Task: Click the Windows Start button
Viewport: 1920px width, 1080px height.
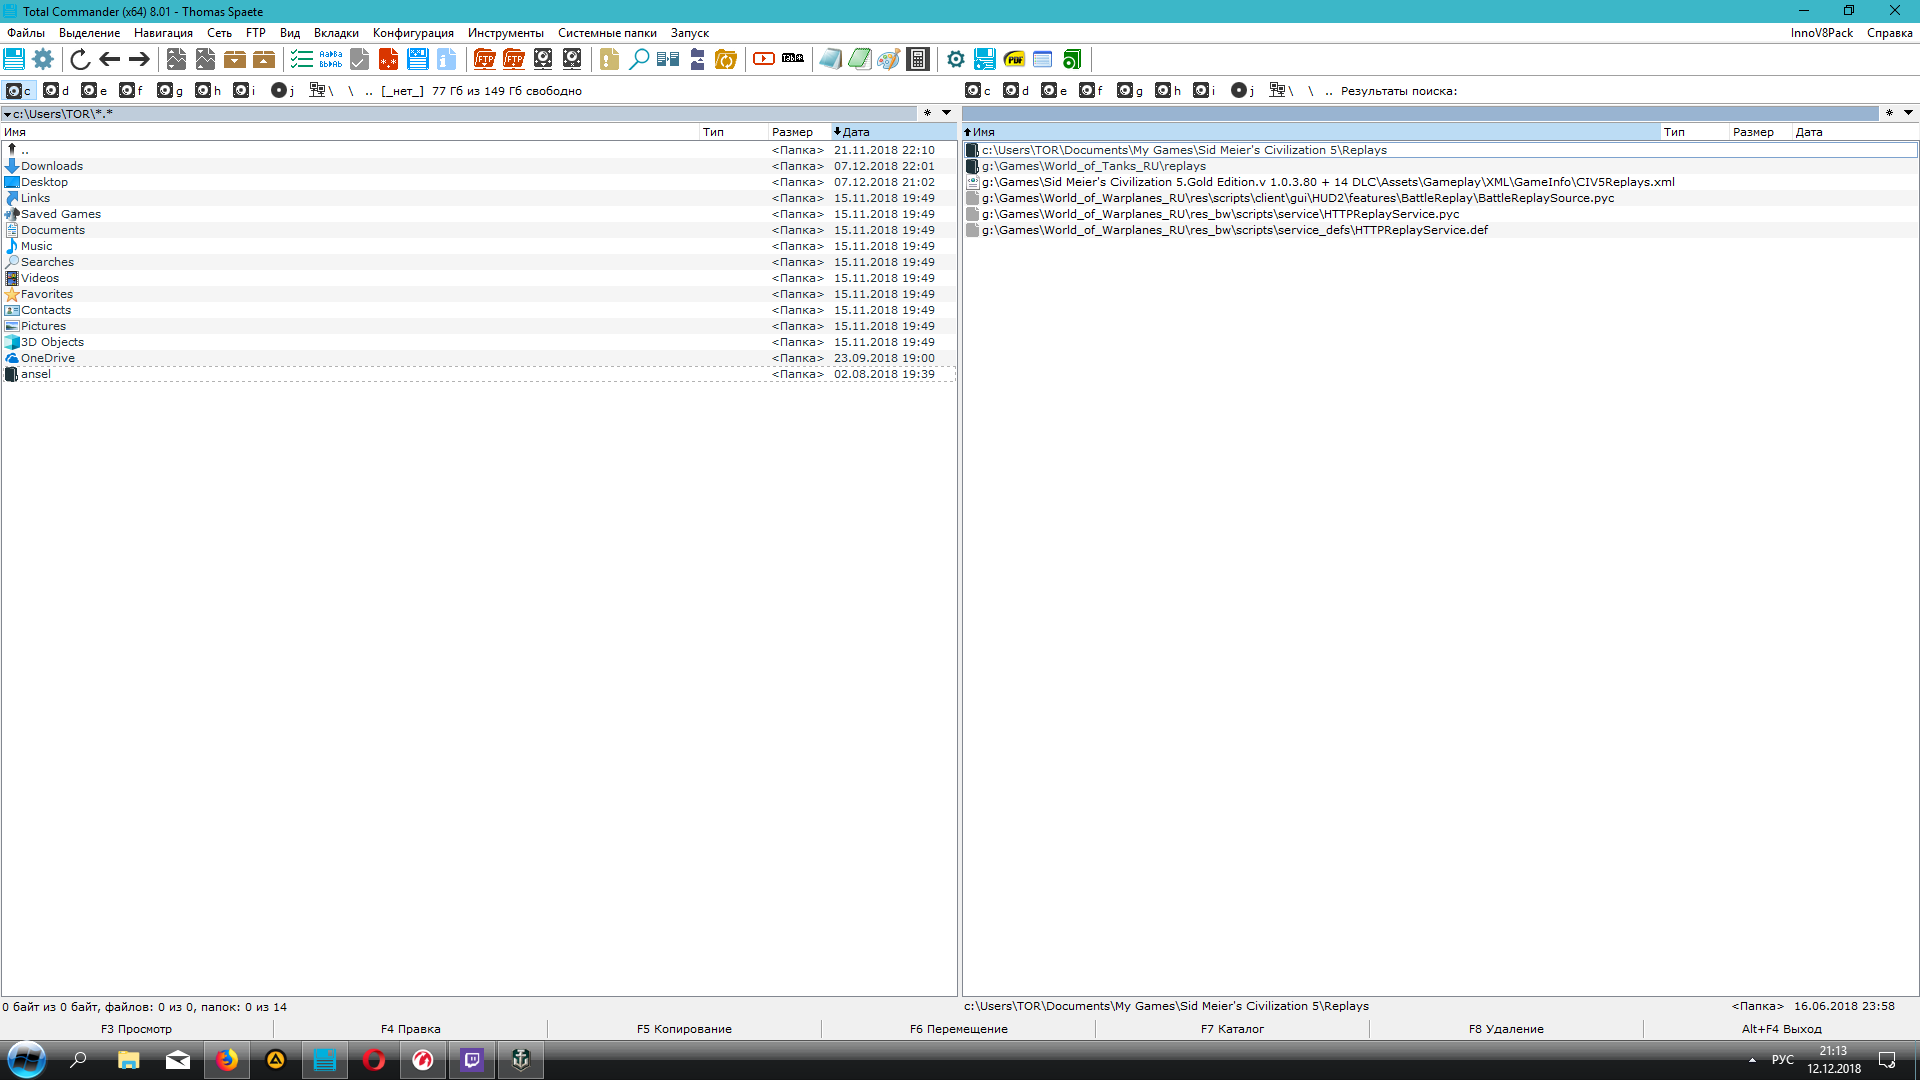Action: (x=27, y=1060)
